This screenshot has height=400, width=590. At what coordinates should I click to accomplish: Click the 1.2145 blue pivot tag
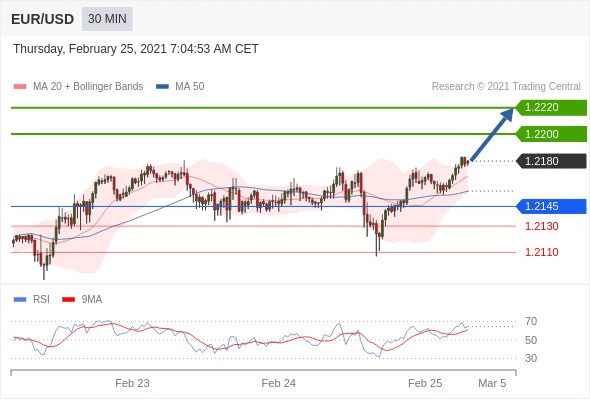[x=551, y=206]
